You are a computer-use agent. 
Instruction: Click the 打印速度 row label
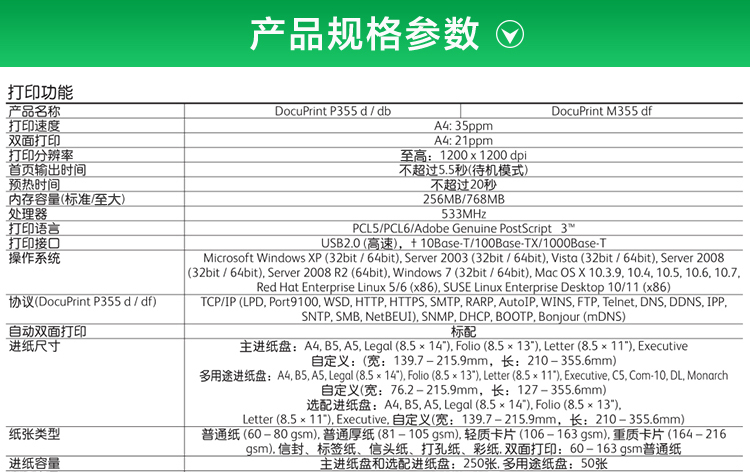coord(34,126)
